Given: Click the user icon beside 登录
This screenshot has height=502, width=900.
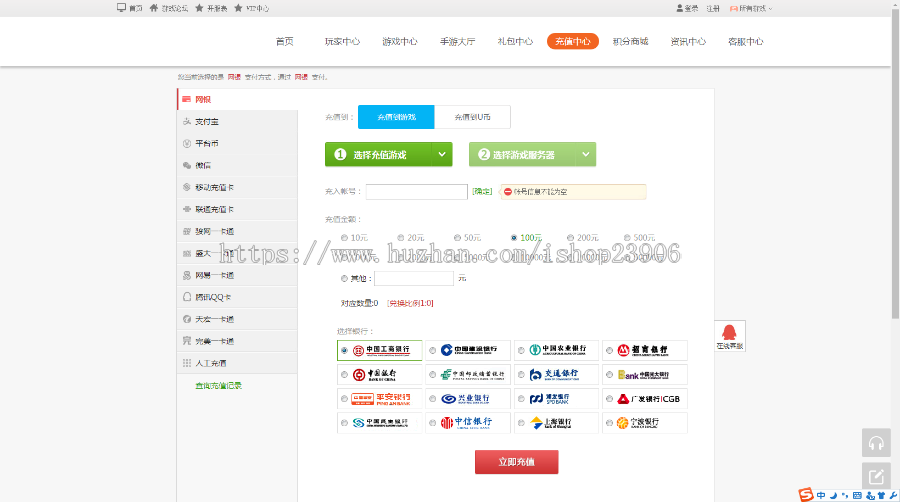Looking at the screenshot, I should [680, 9].
